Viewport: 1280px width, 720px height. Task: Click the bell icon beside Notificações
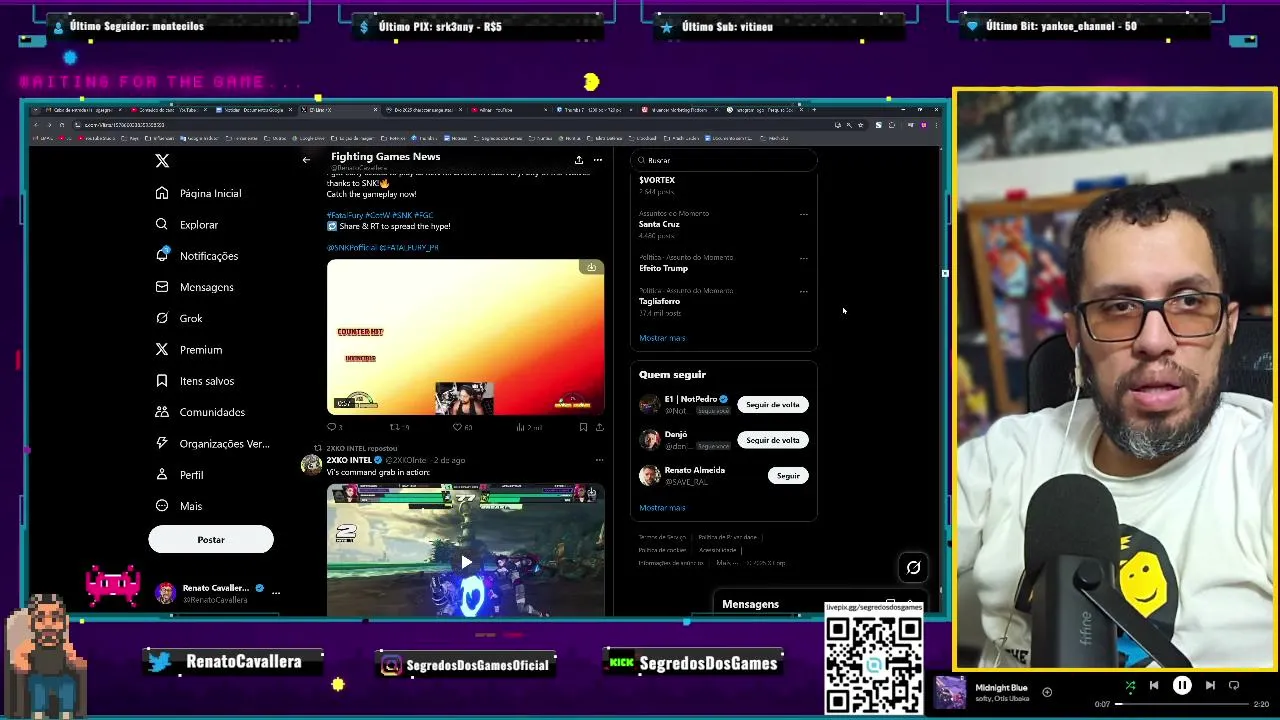click(162, 255)
